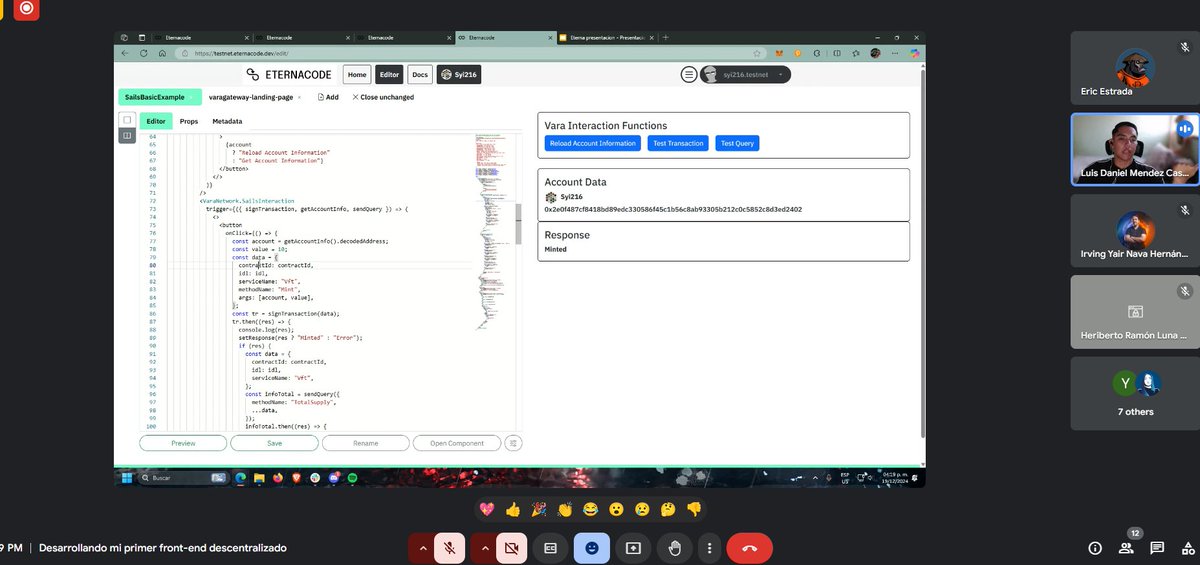Toggle the emoji reactions bar
Viewport: 1200px width, 565px height.
coord(592,548)
